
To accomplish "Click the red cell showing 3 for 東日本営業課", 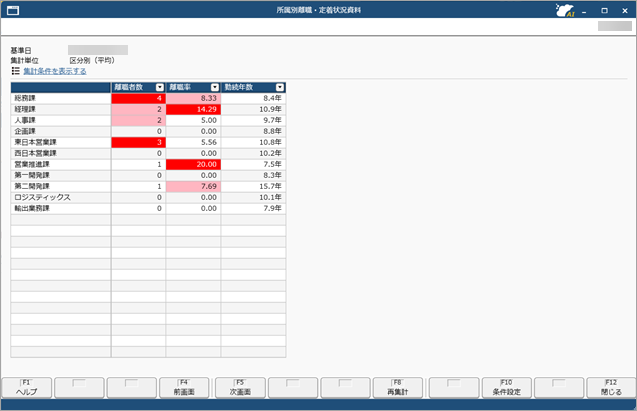I will pyautogui.click(x=139, y=142).
